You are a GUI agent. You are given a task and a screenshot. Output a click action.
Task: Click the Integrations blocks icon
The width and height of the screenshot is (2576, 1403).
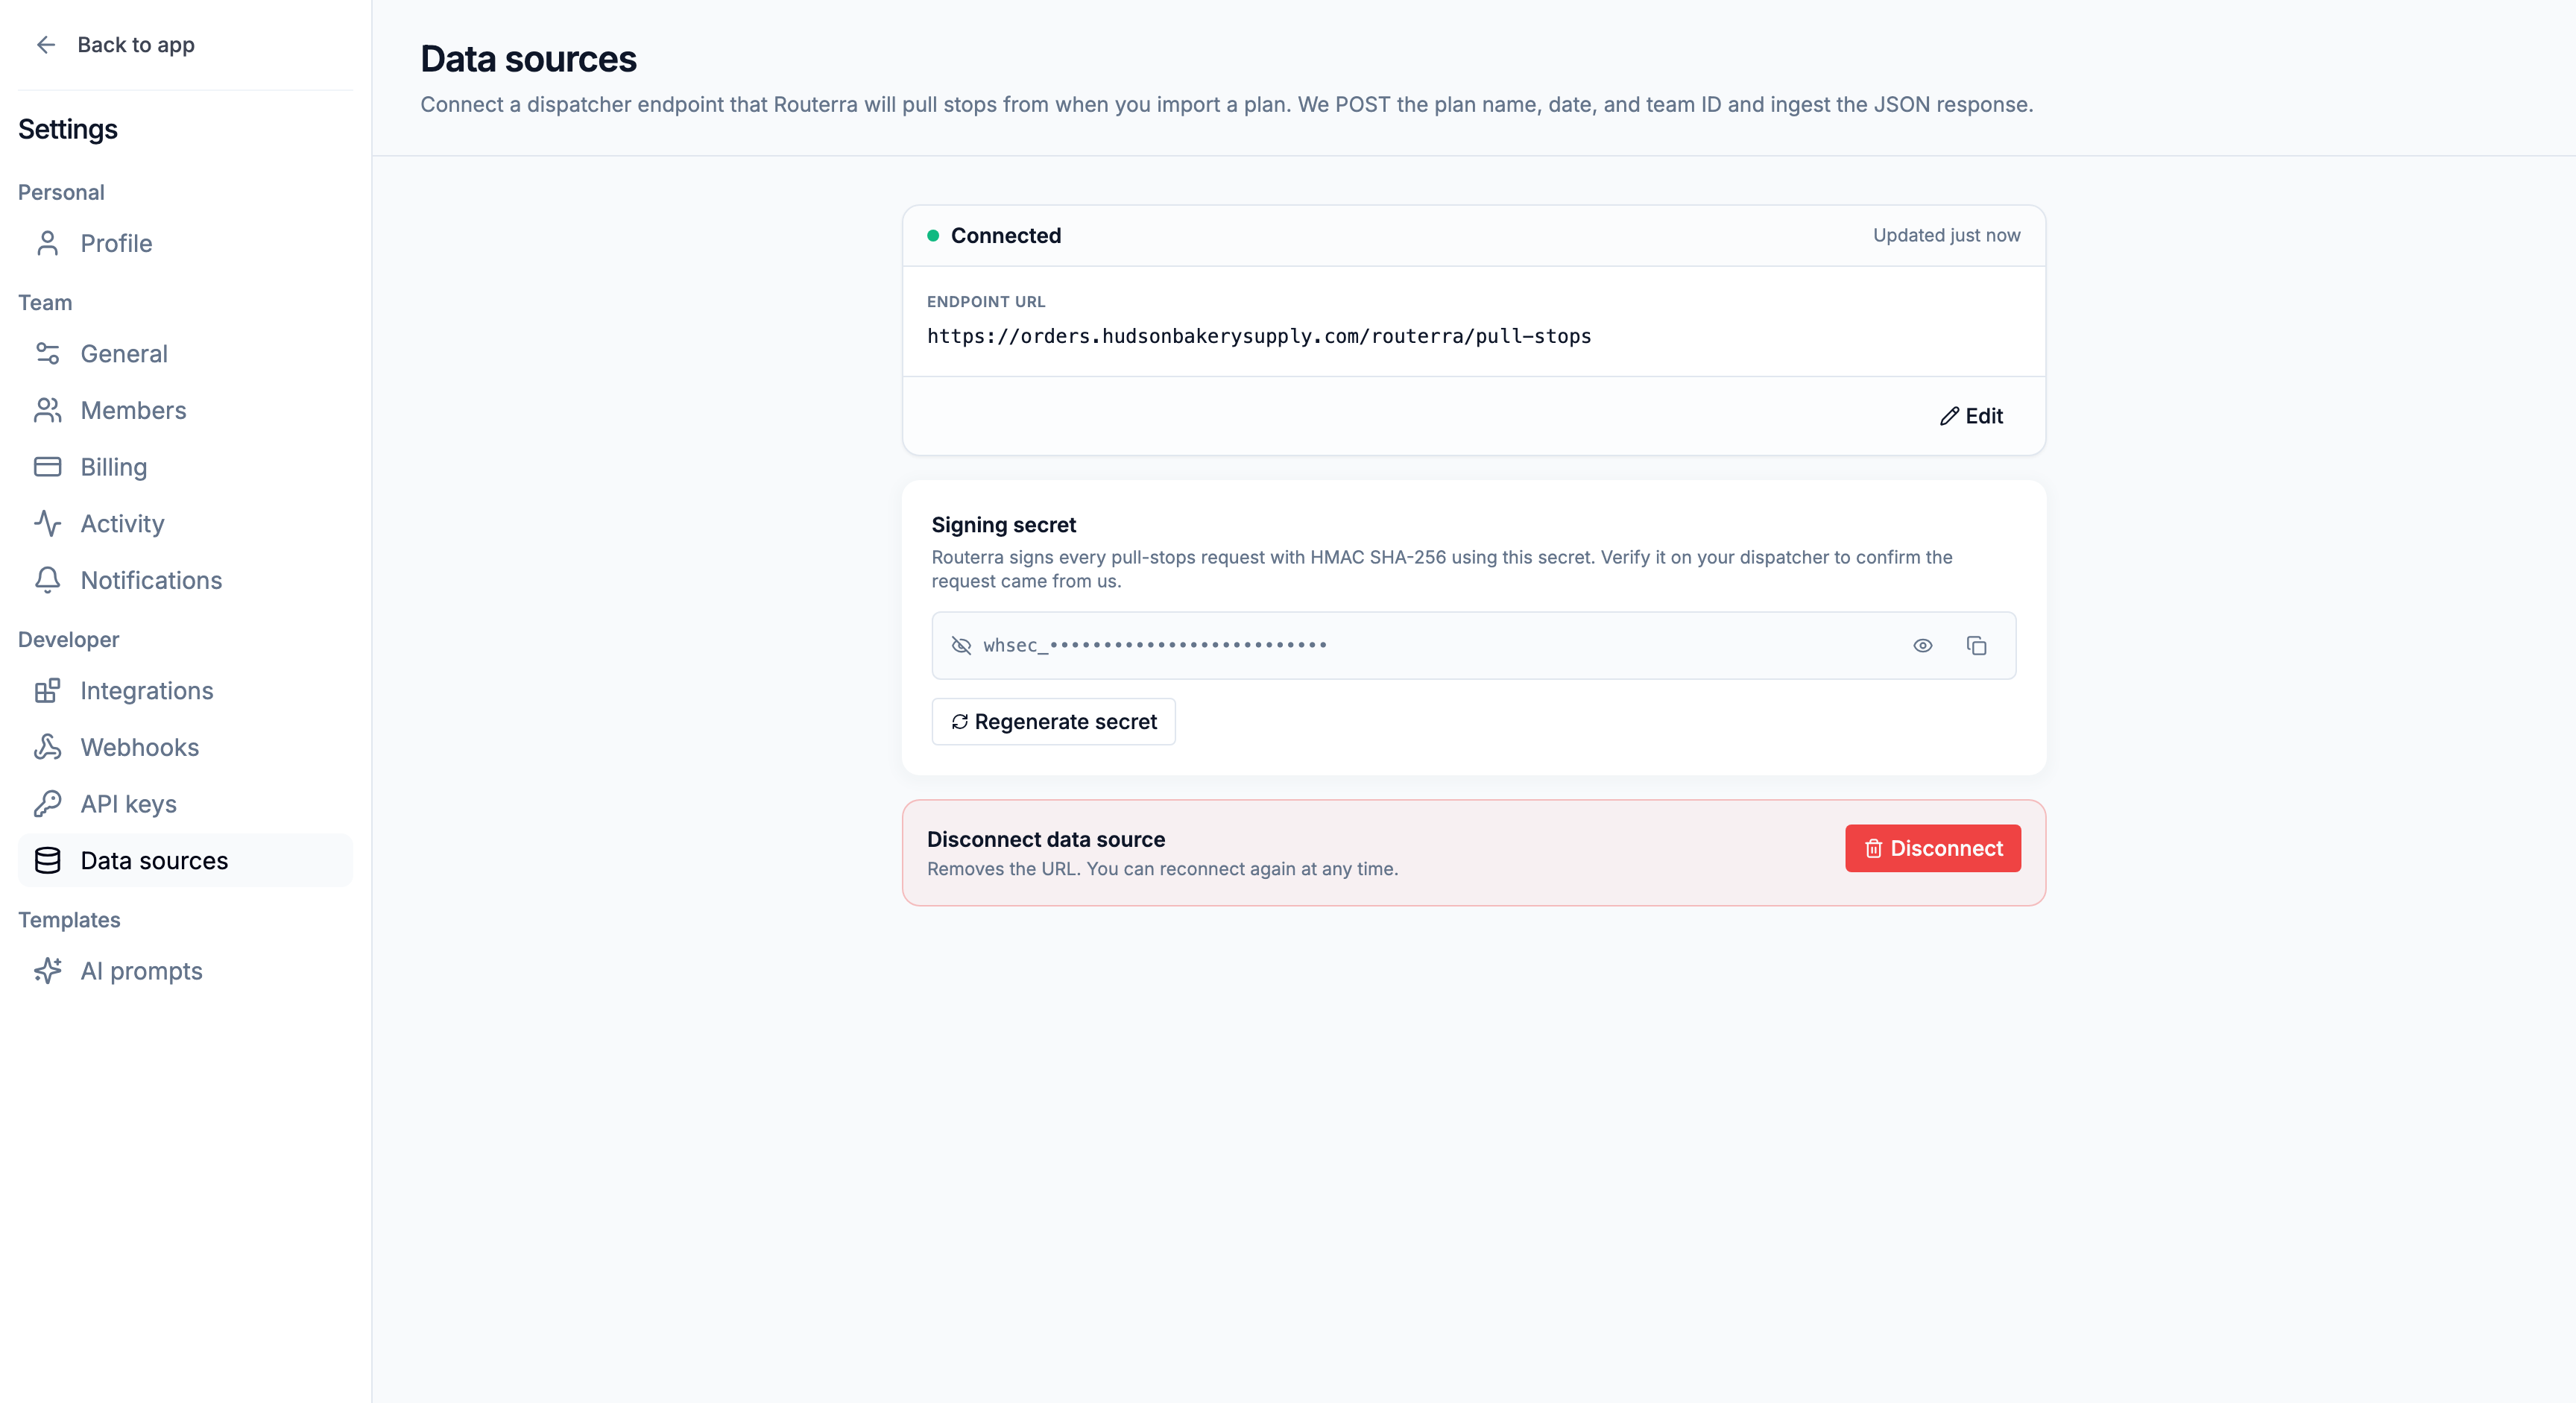(x=47, y=691)
